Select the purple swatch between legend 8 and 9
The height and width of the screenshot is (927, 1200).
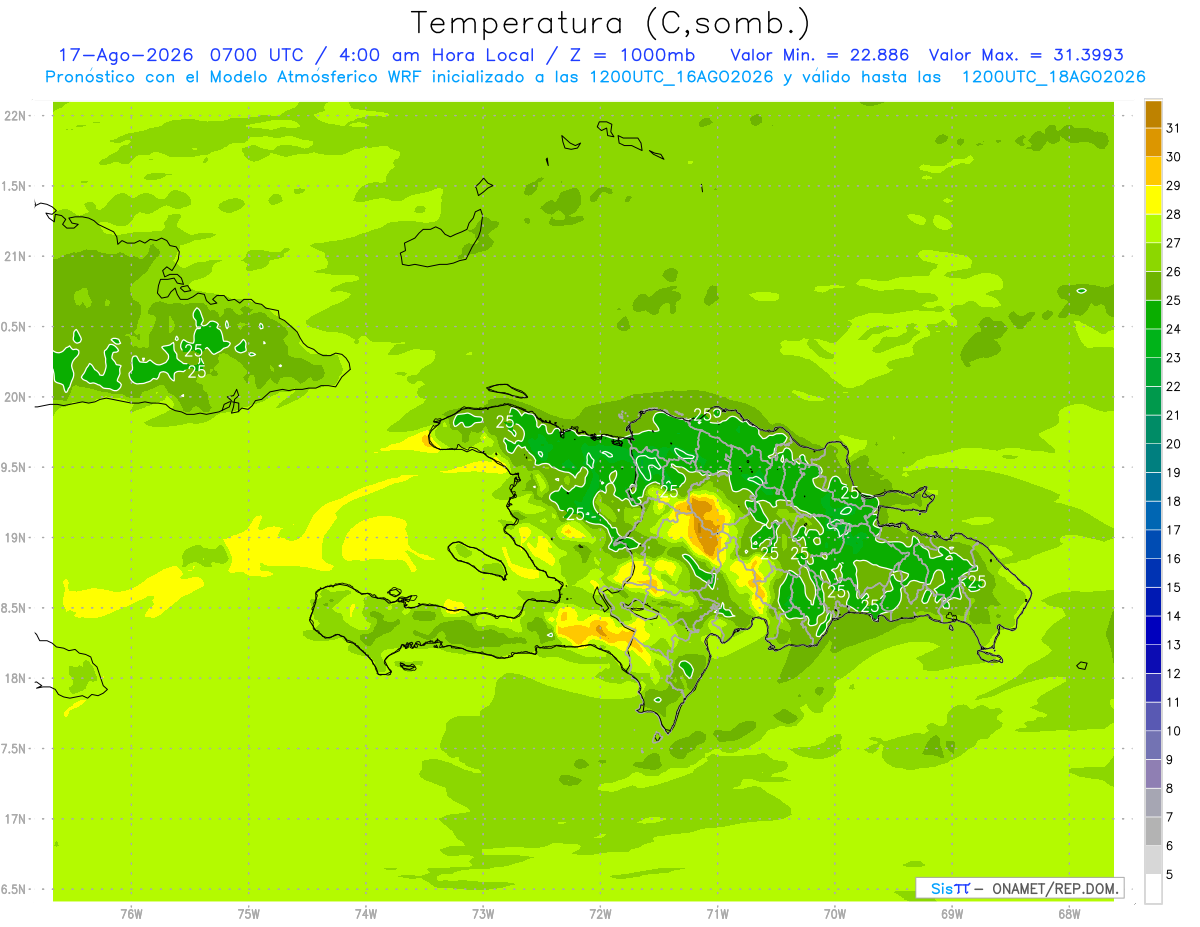click(x=1153, y=773)
